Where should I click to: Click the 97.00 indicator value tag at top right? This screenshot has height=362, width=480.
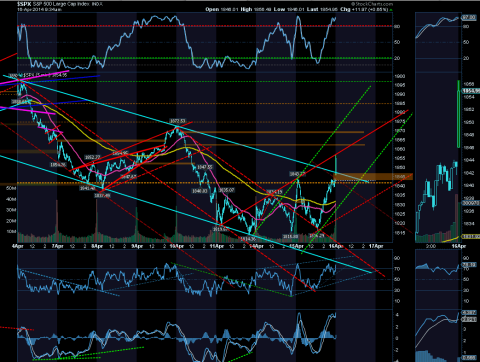(469, 17)
